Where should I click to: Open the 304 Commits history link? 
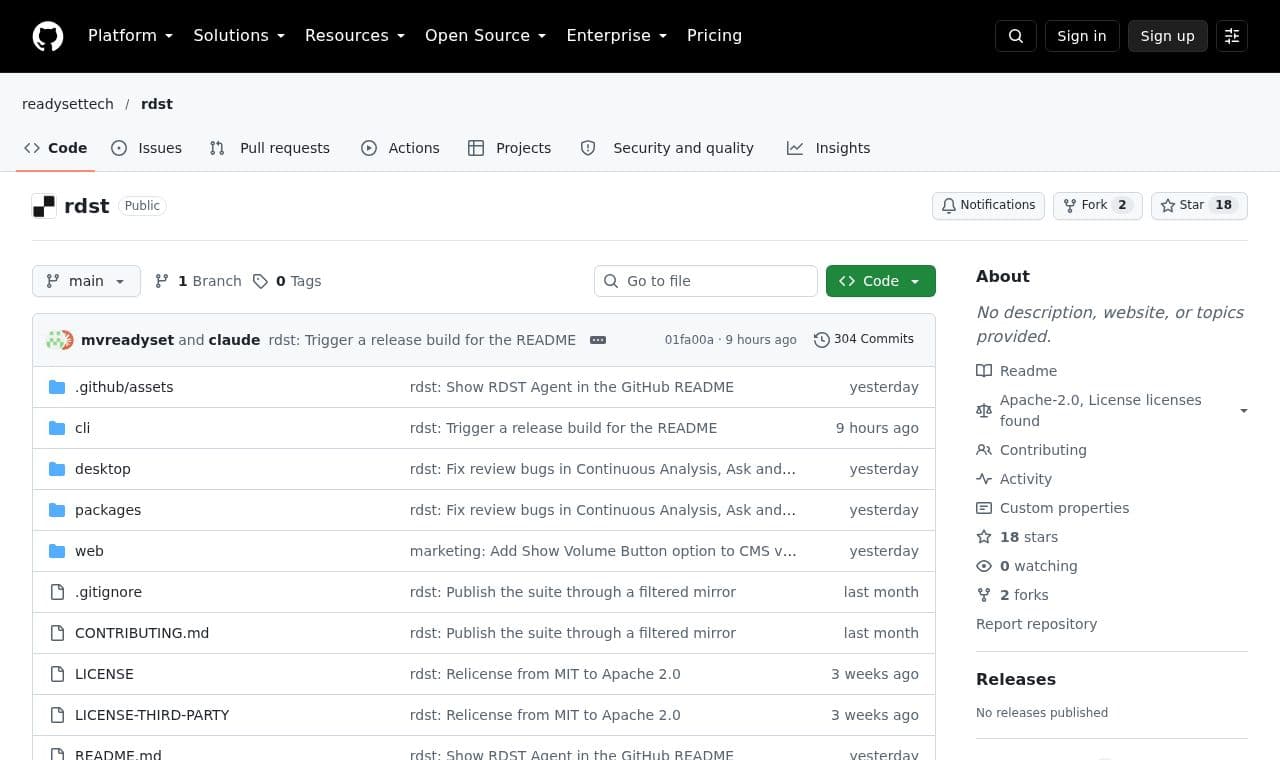[864, 340]
